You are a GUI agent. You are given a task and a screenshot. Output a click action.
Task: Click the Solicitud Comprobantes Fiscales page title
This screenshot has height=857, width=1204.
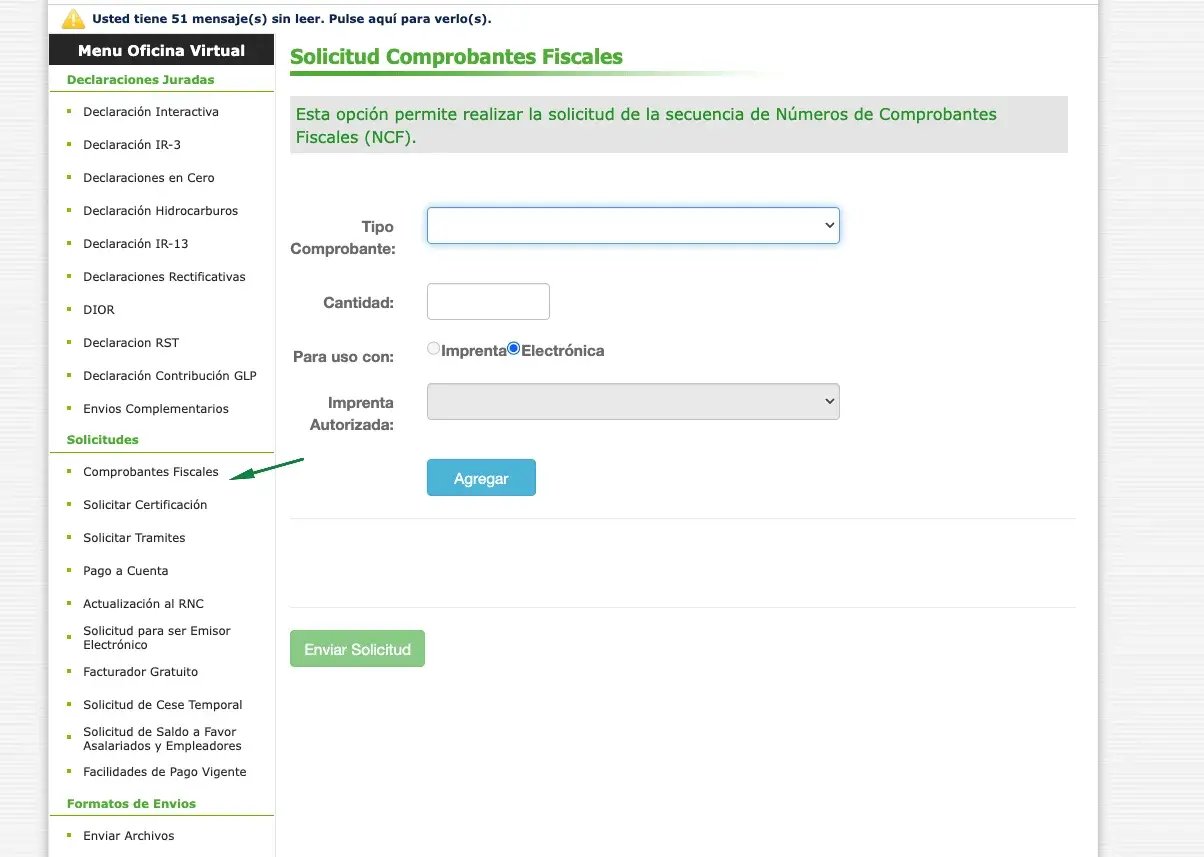click(x=456, y=57)
